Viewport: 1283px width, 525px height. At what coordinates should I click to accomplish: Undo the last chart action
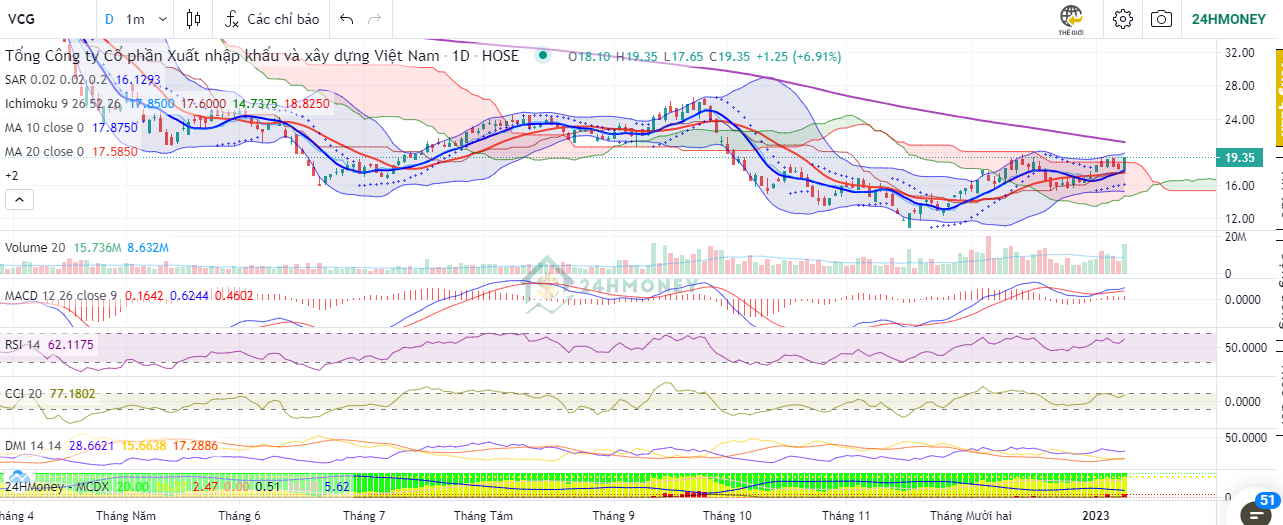coord(346,19)
